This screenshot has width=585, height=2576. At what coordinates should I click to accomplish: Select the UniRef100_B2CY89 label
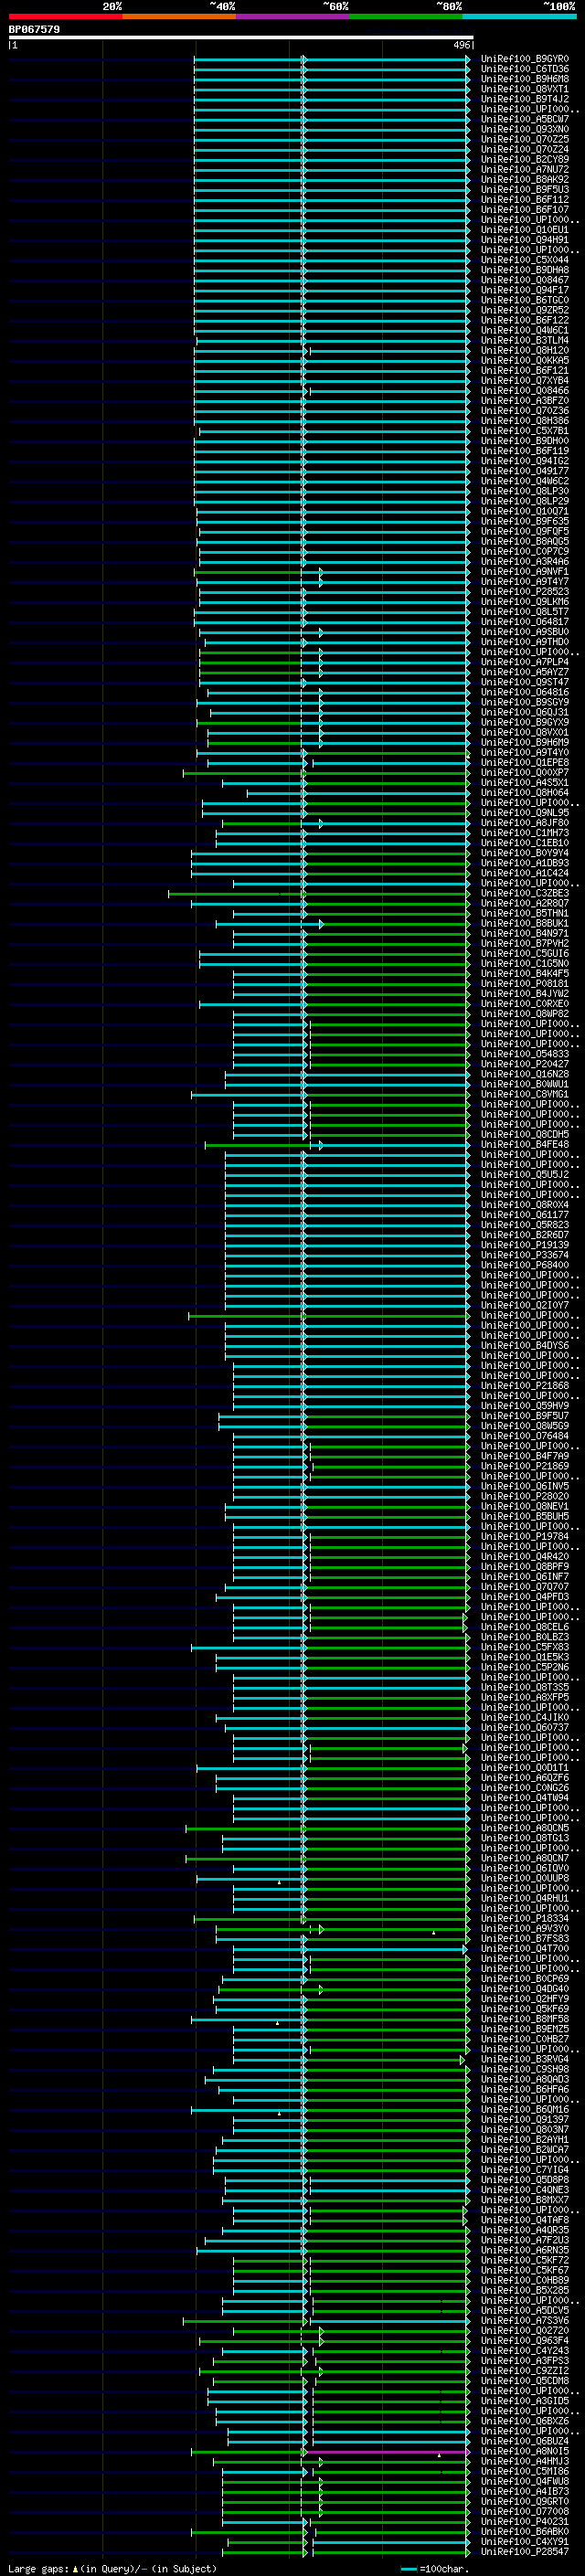point(525,159)
